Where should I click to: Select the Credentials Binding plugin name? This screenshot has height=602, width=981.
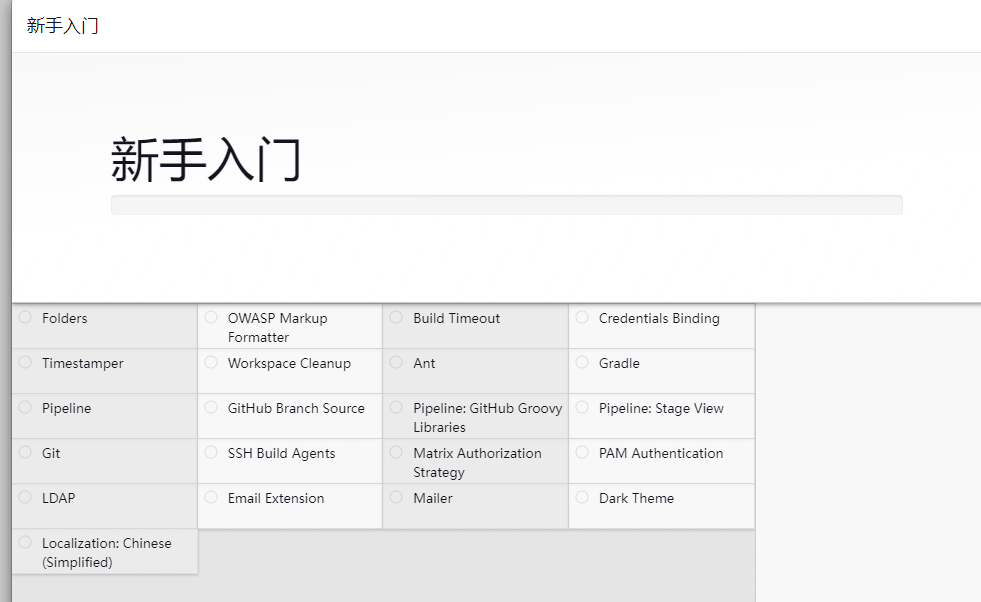click(x=659, y=318)
